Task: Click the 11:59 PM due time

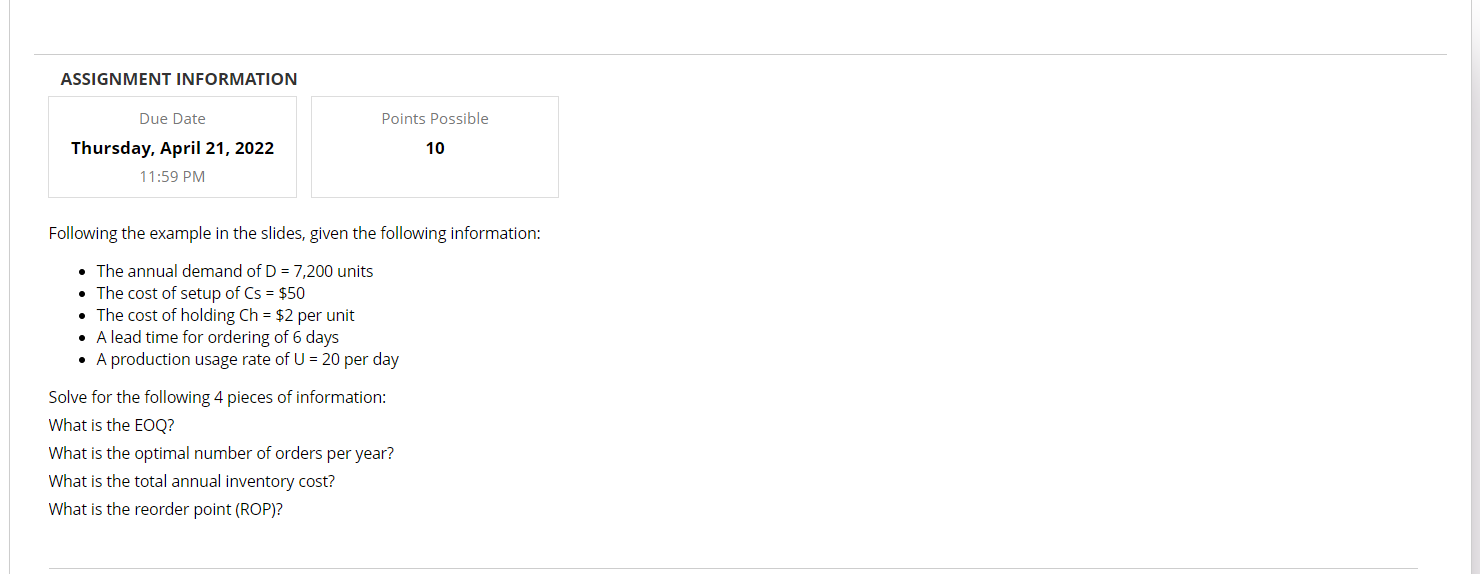Action: click(172, 177)
